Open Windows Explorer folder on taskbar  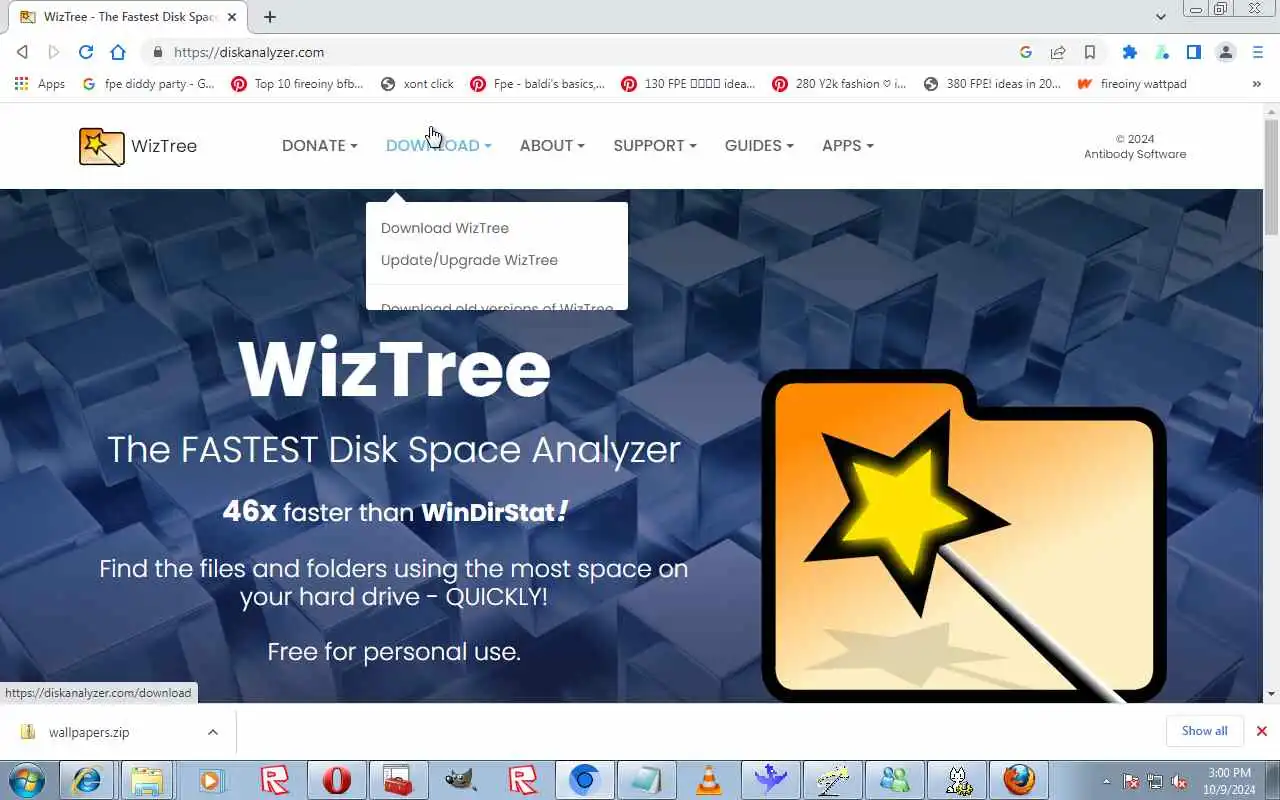[x=148, y=779]
